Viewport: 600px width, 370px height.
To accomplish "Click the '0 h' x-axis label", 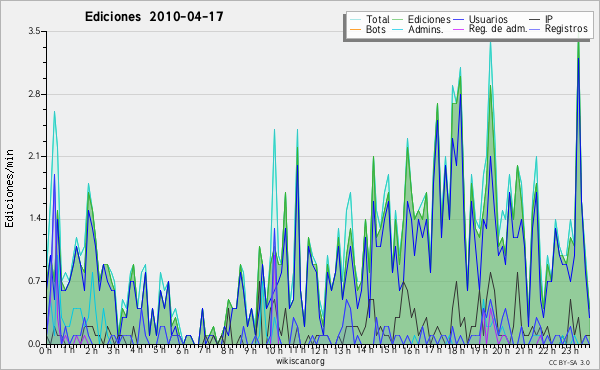I will pyautogui.click(x=46, y=351).
